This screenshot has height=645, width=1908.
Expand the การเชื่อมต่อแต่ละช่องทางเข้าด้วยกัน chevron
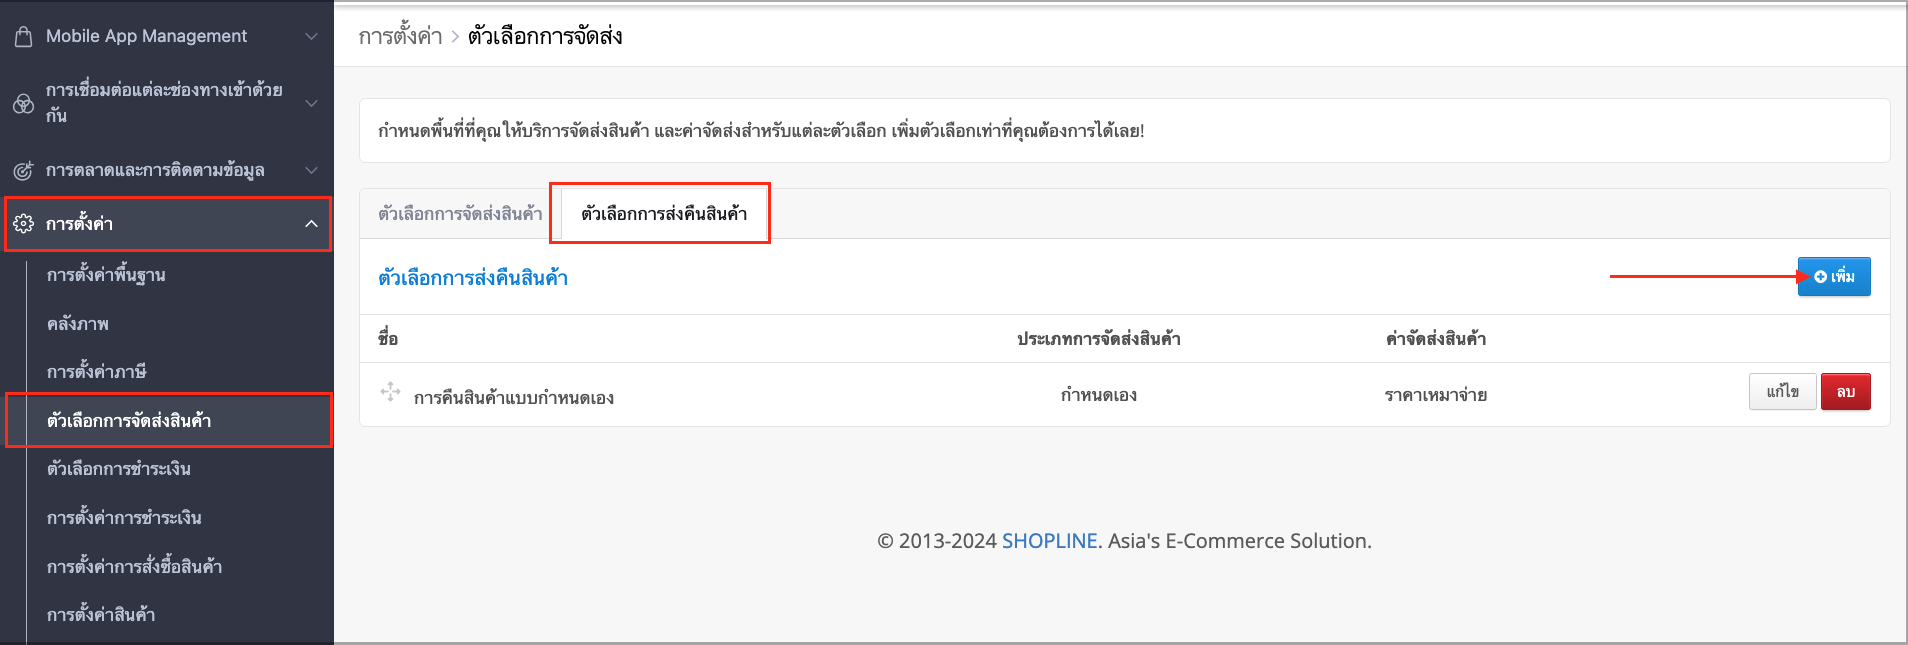point(311,103)
